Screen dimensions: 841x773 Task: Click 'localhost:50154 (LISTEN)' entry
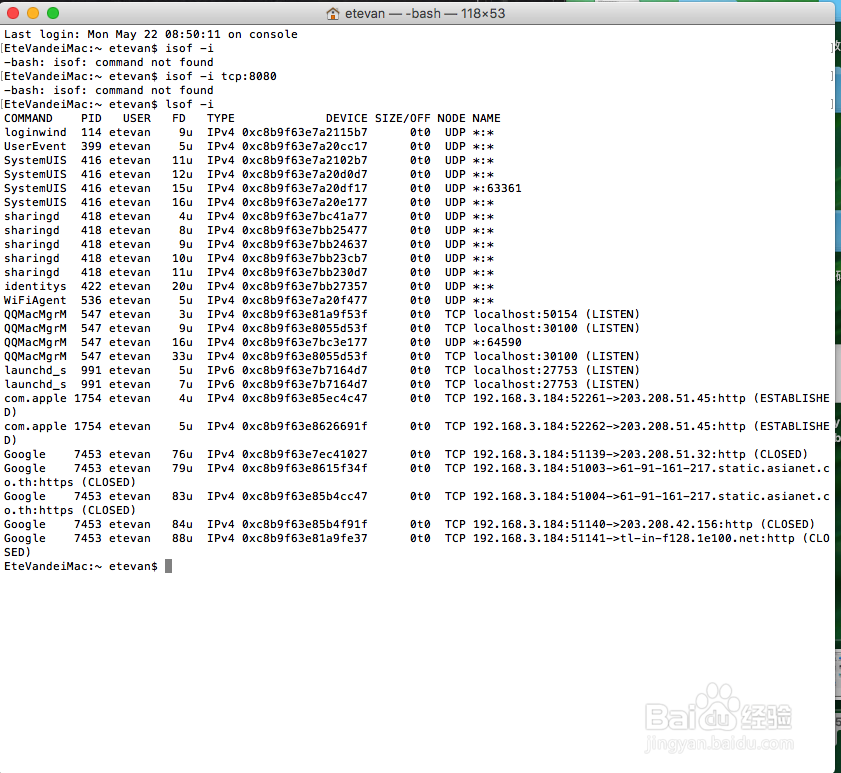click(557, 314)
